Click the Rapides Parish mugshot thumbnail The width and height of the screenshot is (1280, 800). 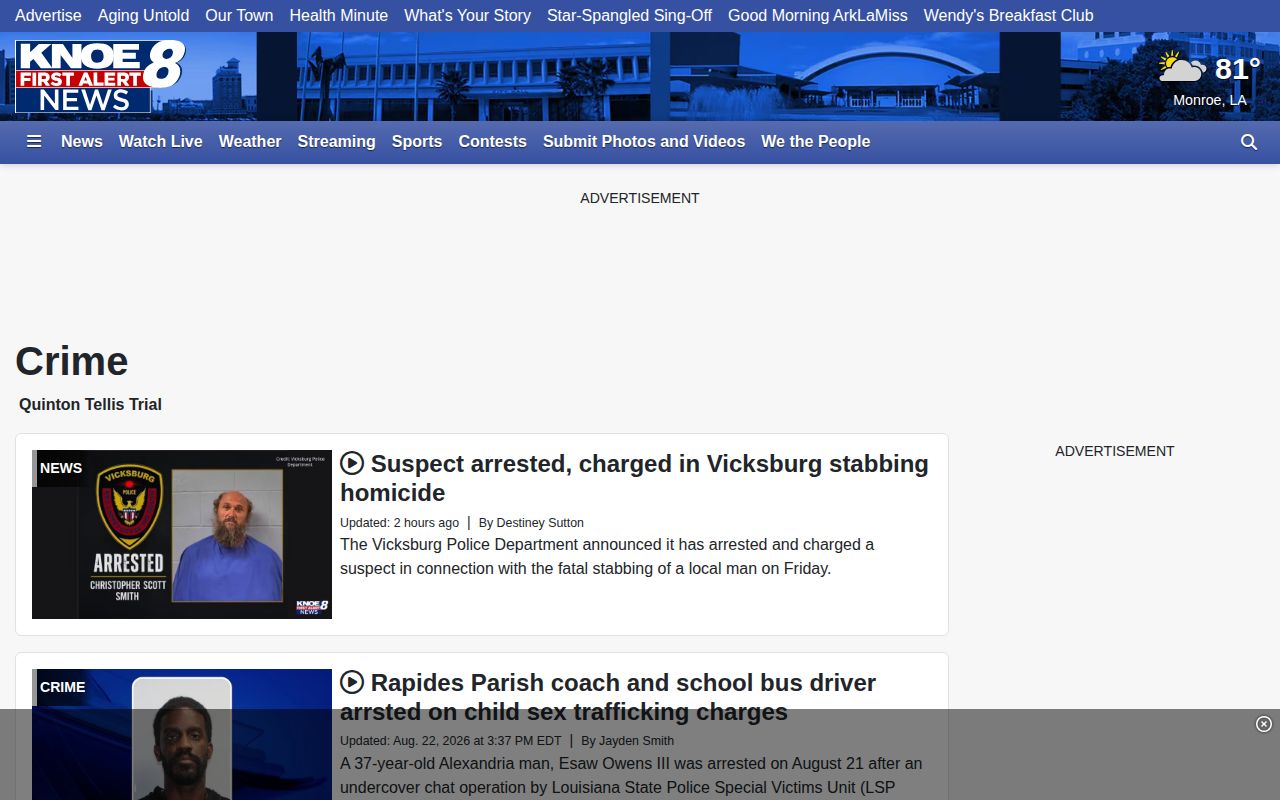click(182, 734)
